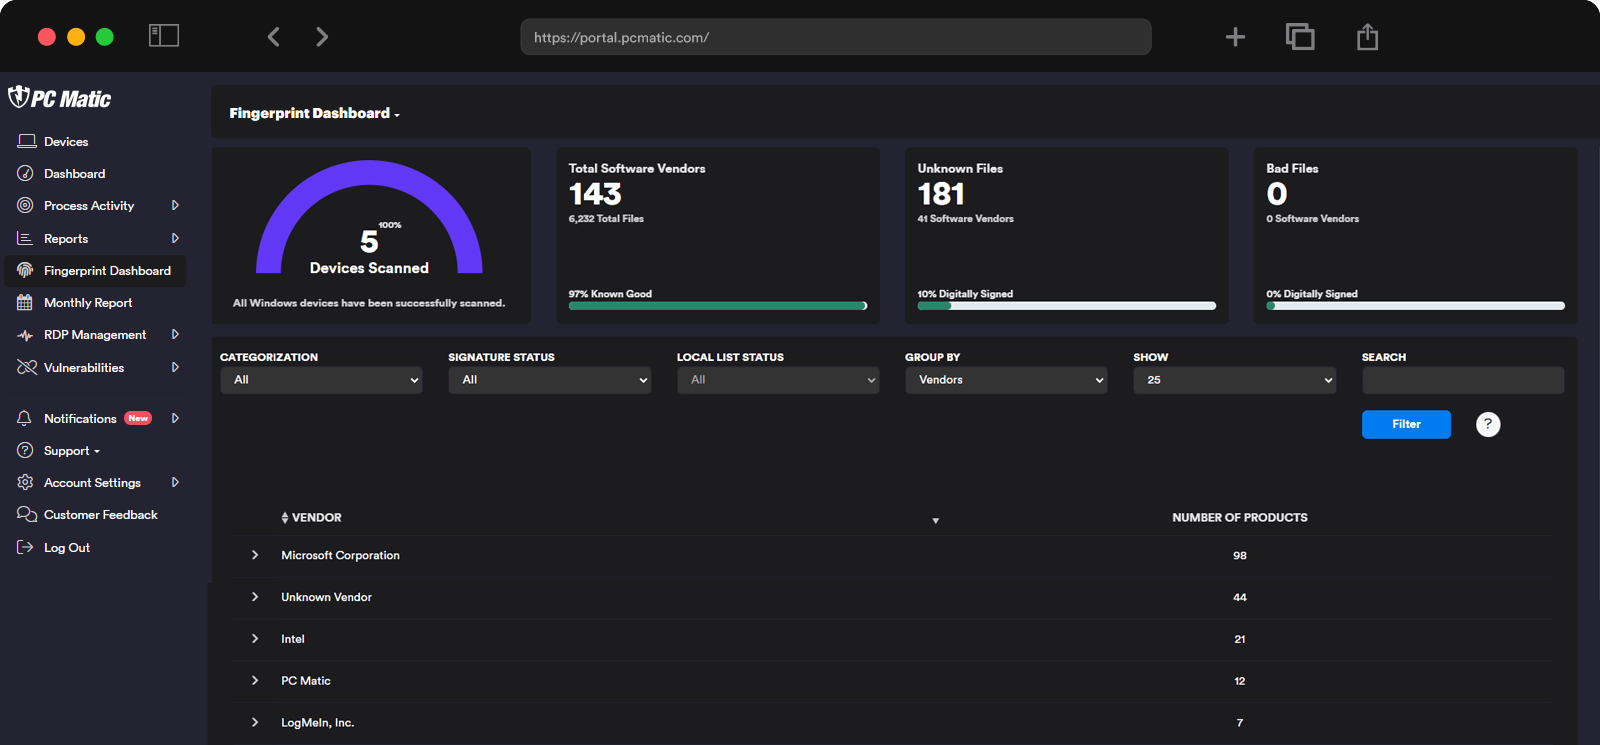Go to Devices in the sidebar
This screenshot has width=1600, height=745.
click(x=66, y=141)
